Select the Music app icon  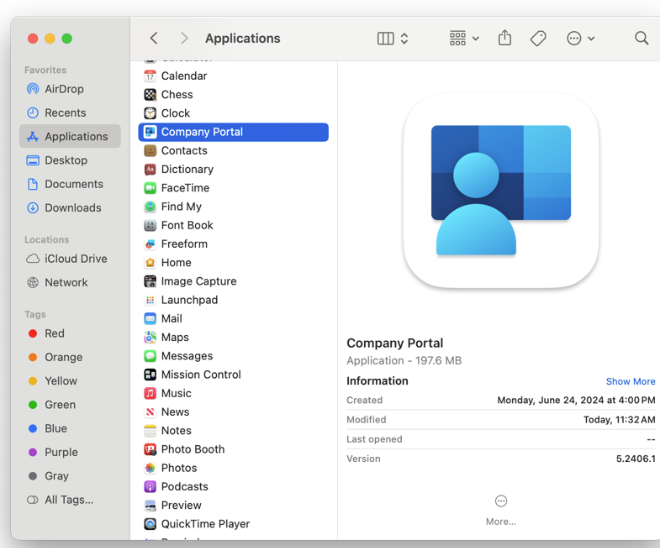tap(150, 393)
